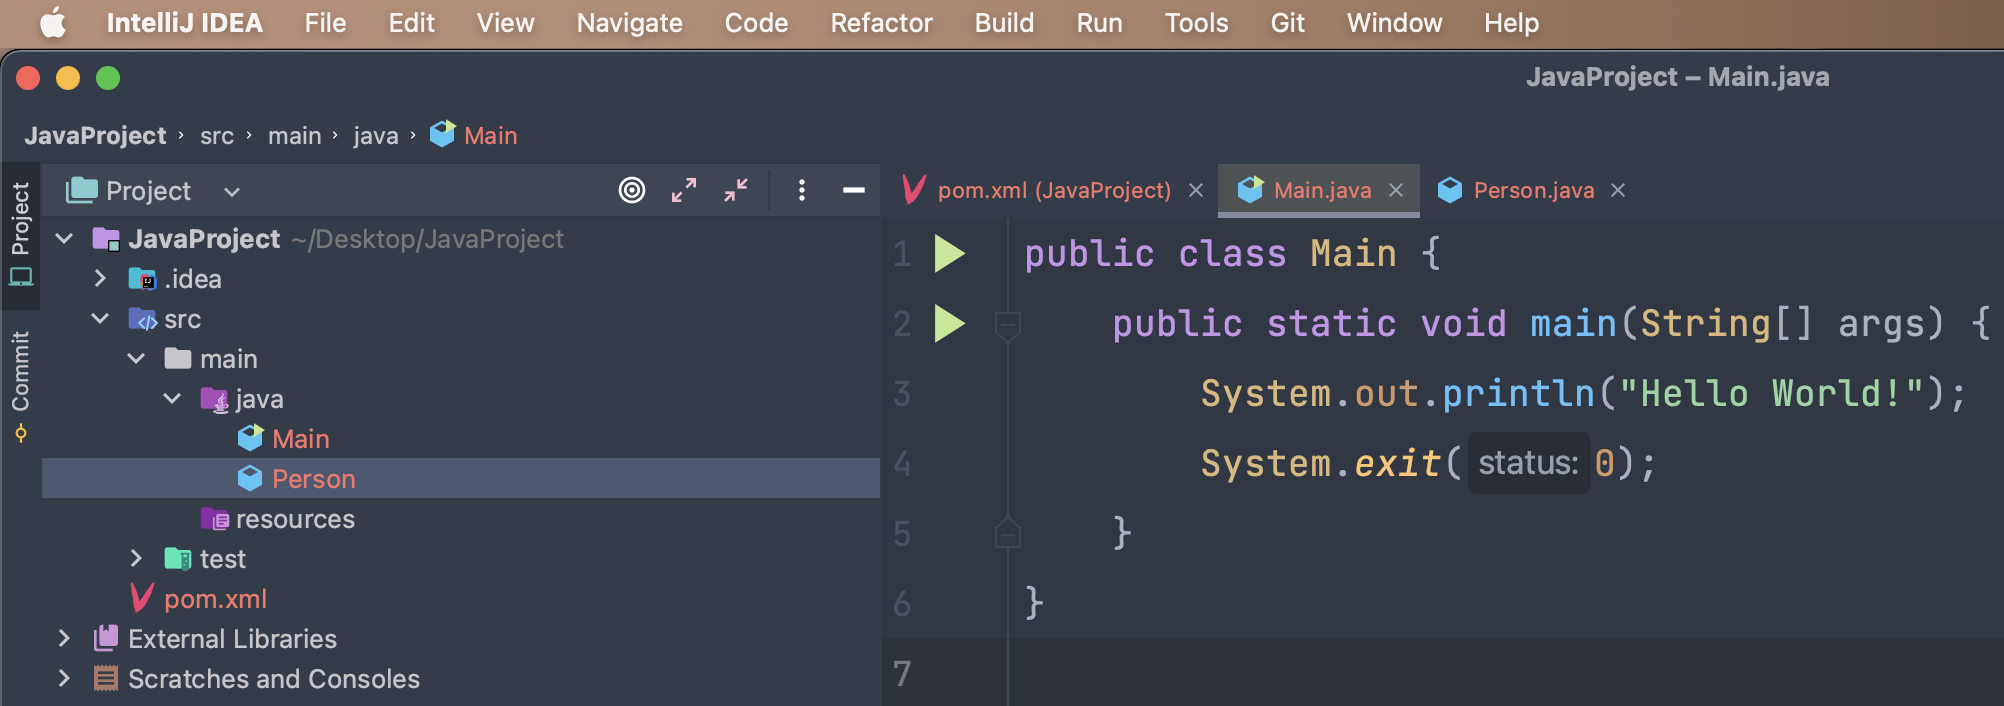This screenshot has width=2004, height=706.
Task: Click the Expand All icon in Project panel
Action: pyautogui.click(x=684, y=190)
